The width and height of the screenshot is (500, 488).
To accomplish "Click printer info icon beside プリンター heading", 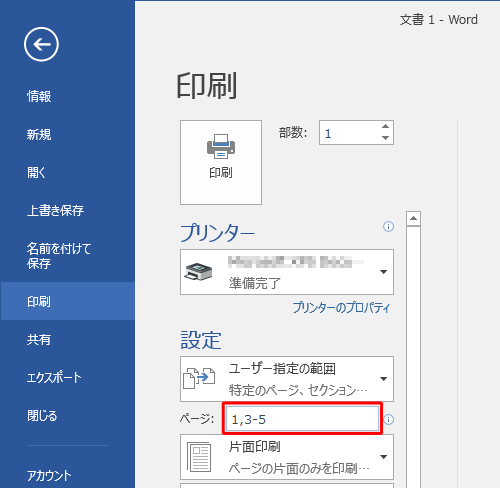I will pos(388,227).
